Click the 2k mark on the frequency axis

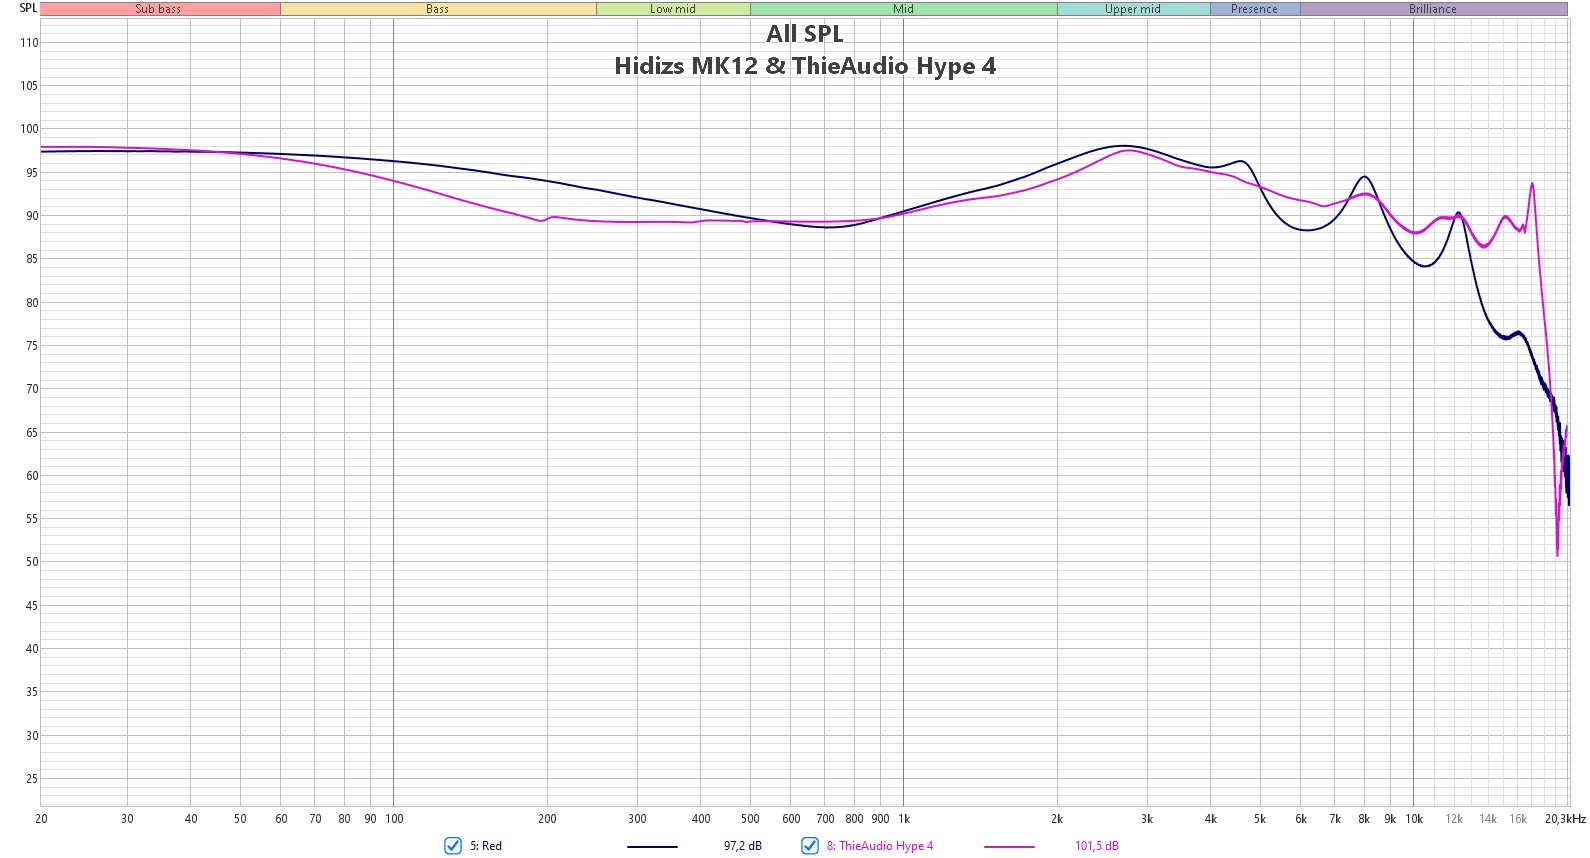pos(1057,819)
